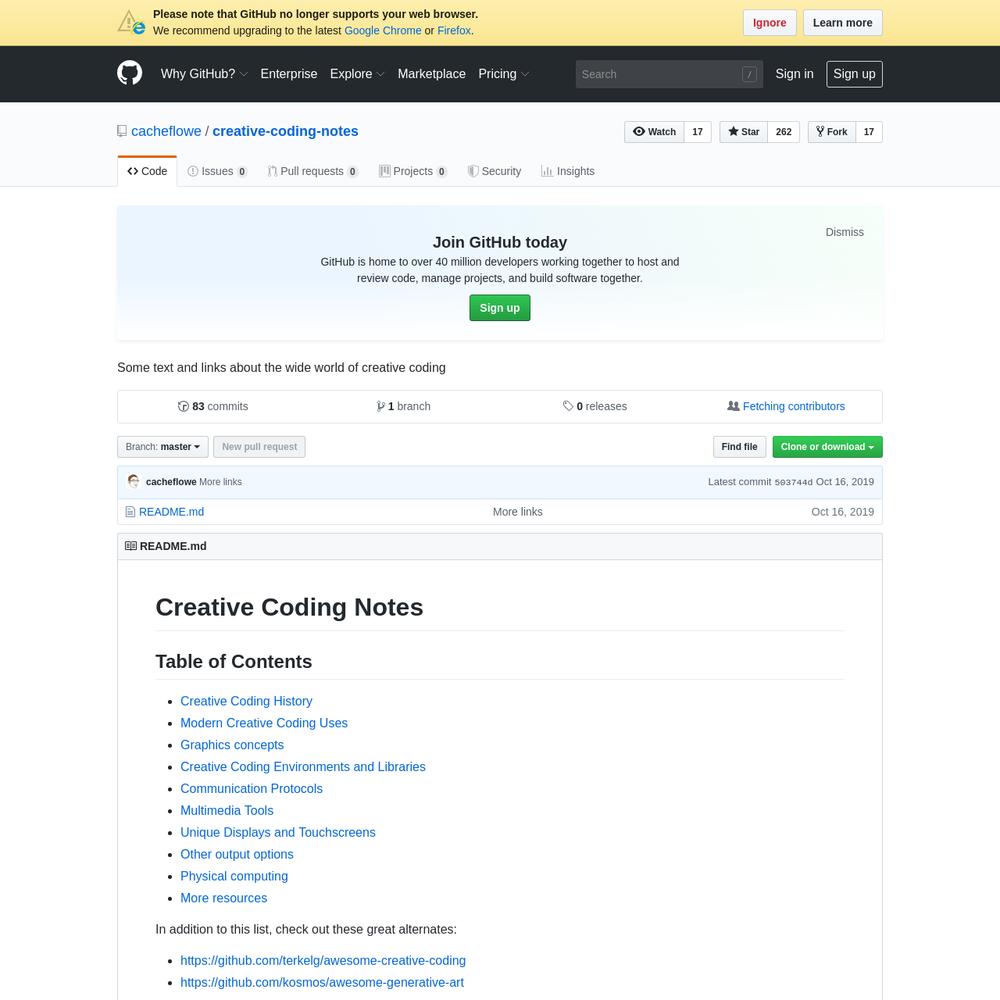Open Enterprise in the top navigation

[289, 74]
